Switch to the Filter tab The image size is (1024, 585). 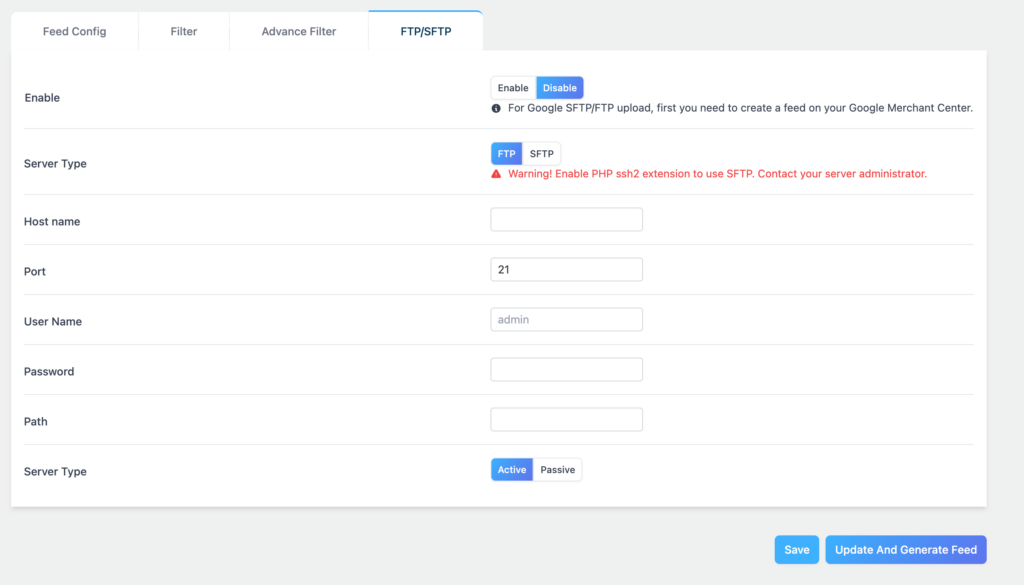(184, 32)
